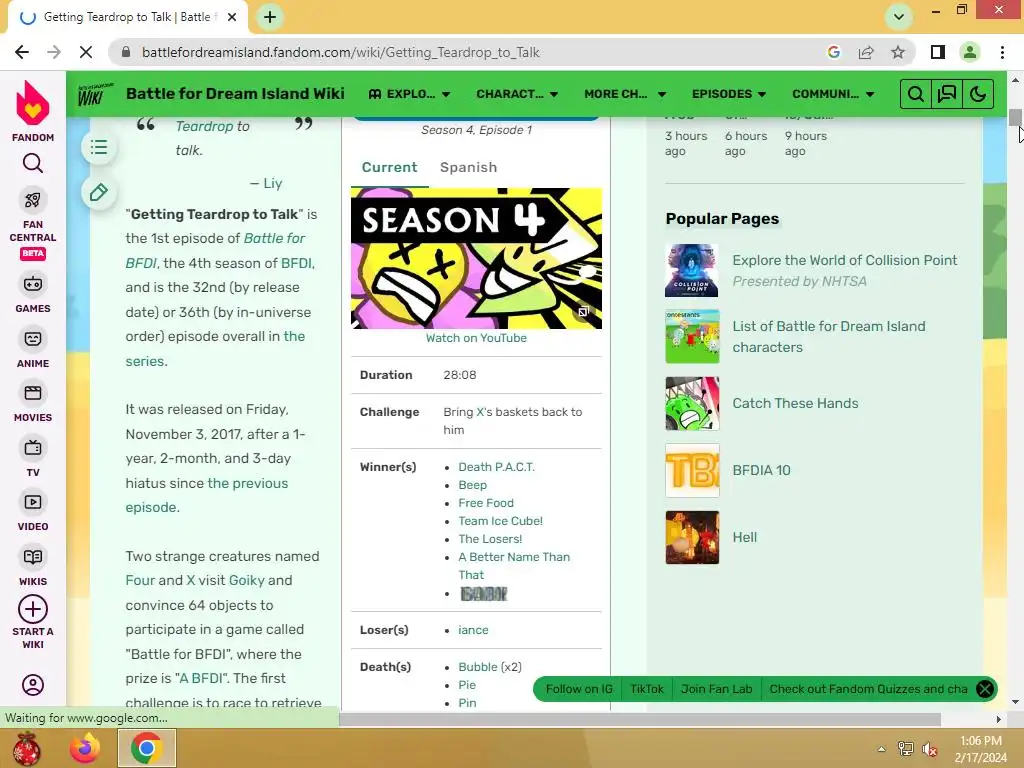Dismiss the green promo banner
The width and height of the screenshot is (1024, 768).
click(985, 689)
